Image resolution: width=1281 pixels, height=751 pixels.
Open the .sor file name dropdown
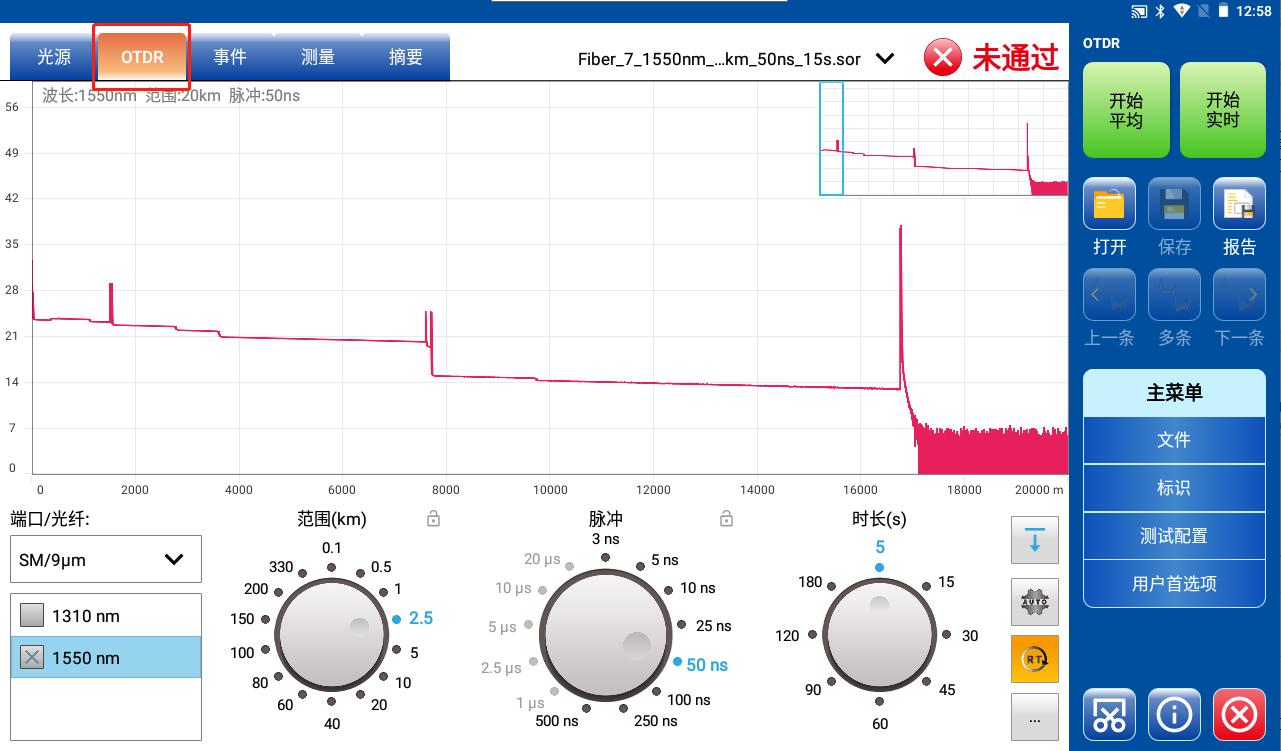click(x=884, y=59)
